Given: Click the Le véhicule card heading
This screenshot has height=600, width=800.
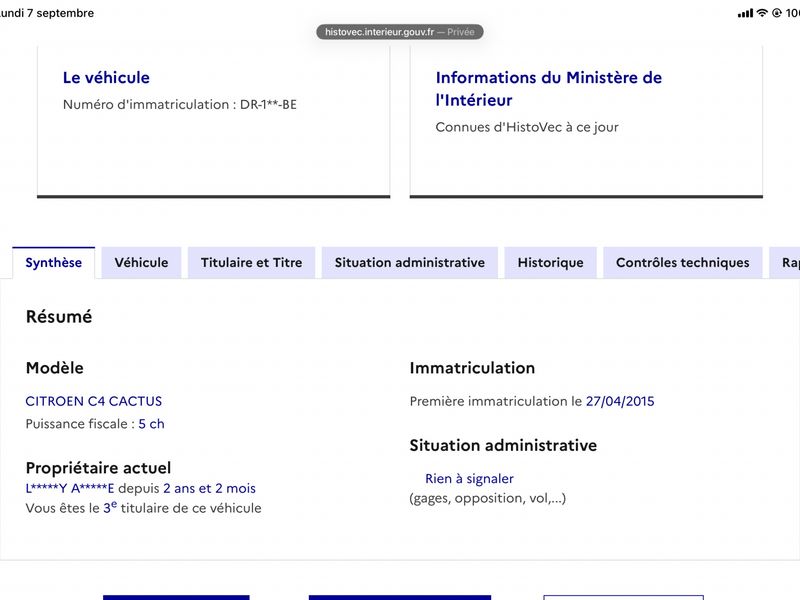Looking at the screenshot, I should pyautogui.click(x=106, y=78).
